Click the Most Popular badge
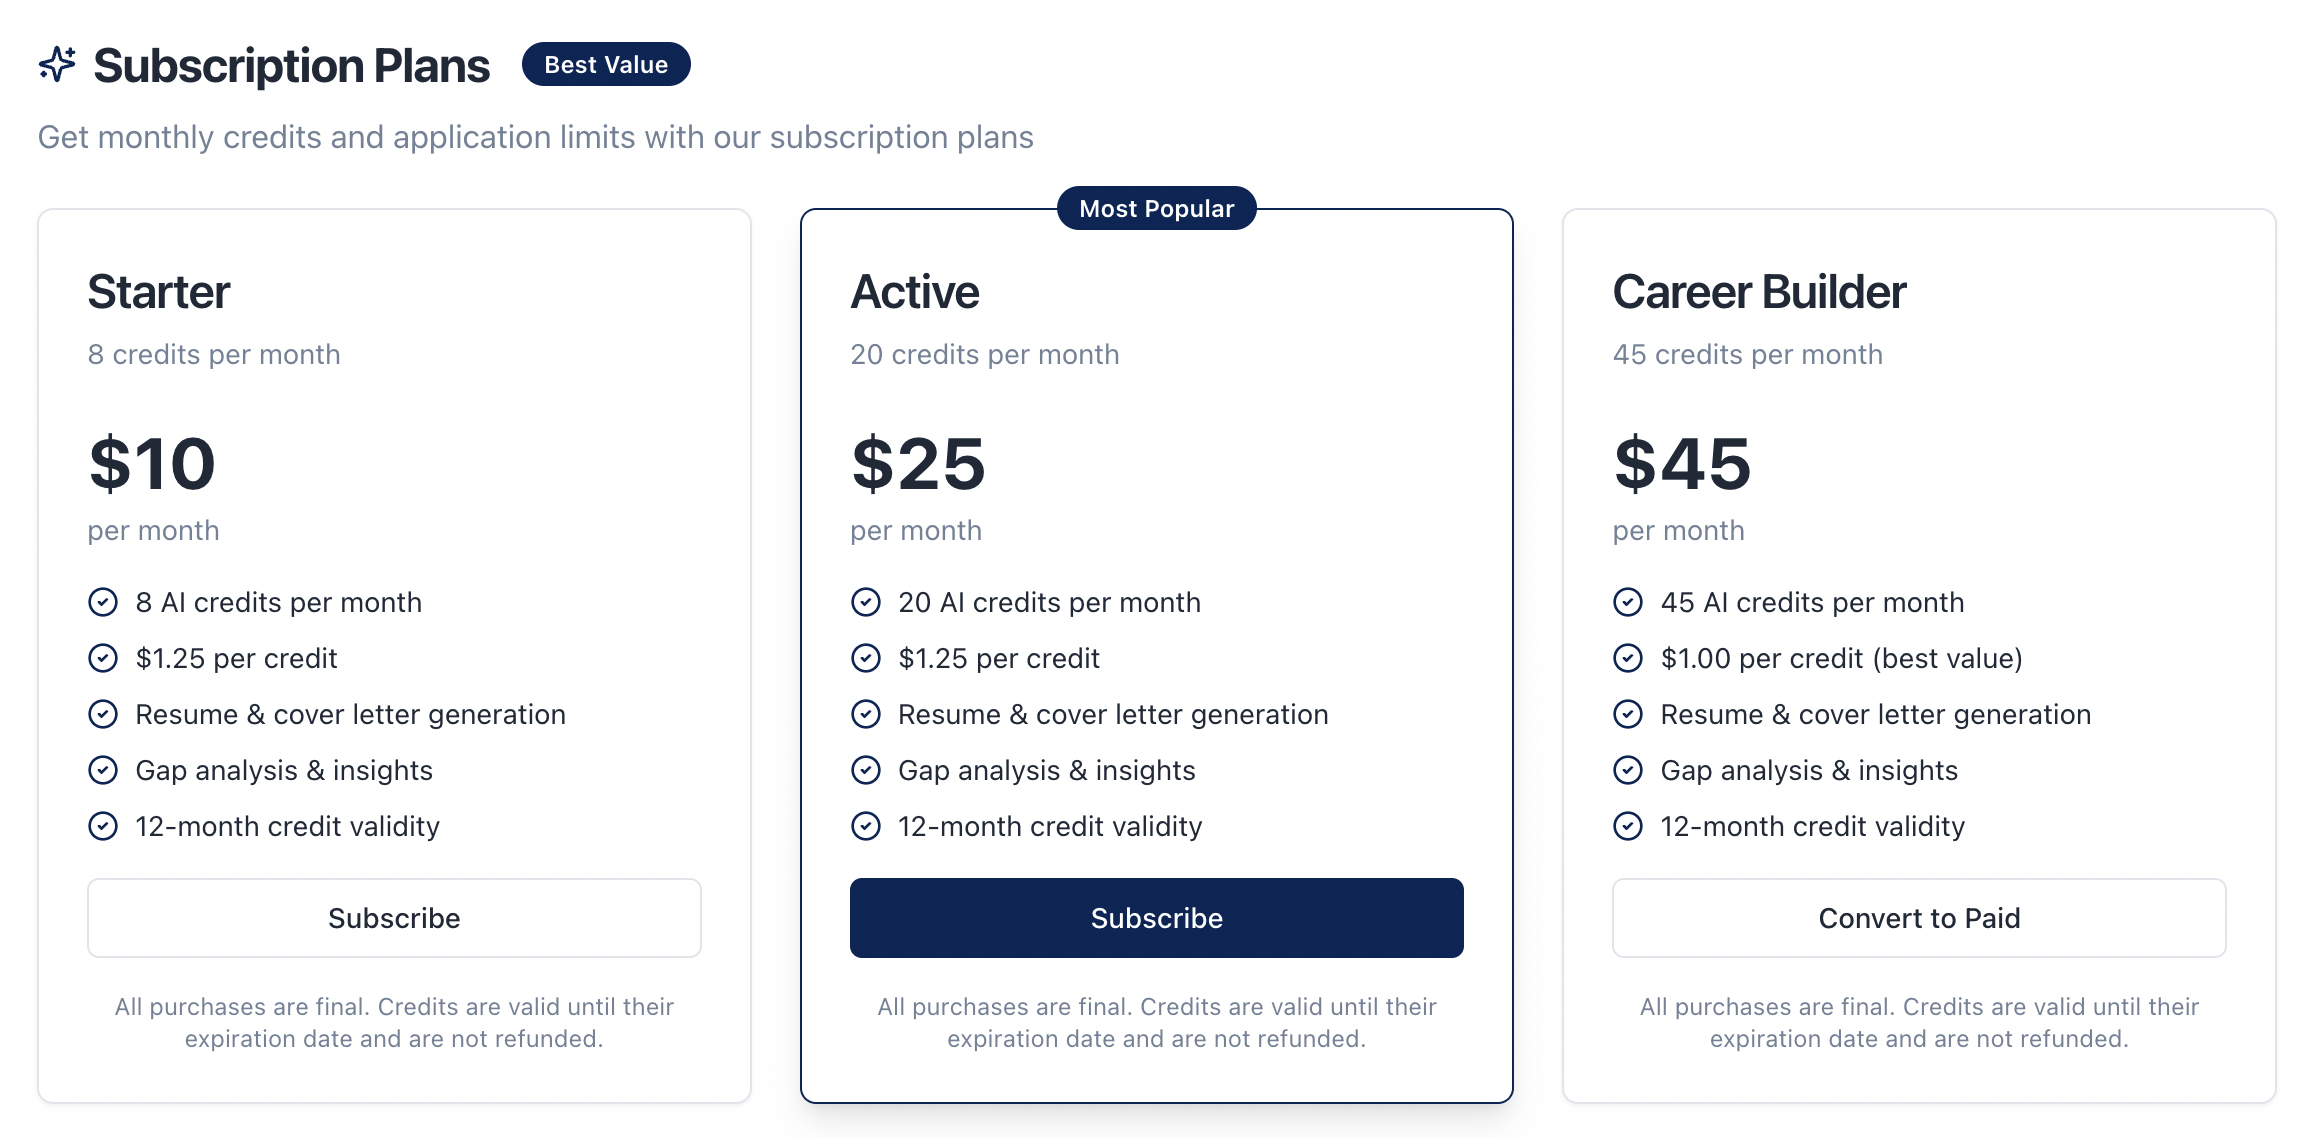 coord(1156,208)
